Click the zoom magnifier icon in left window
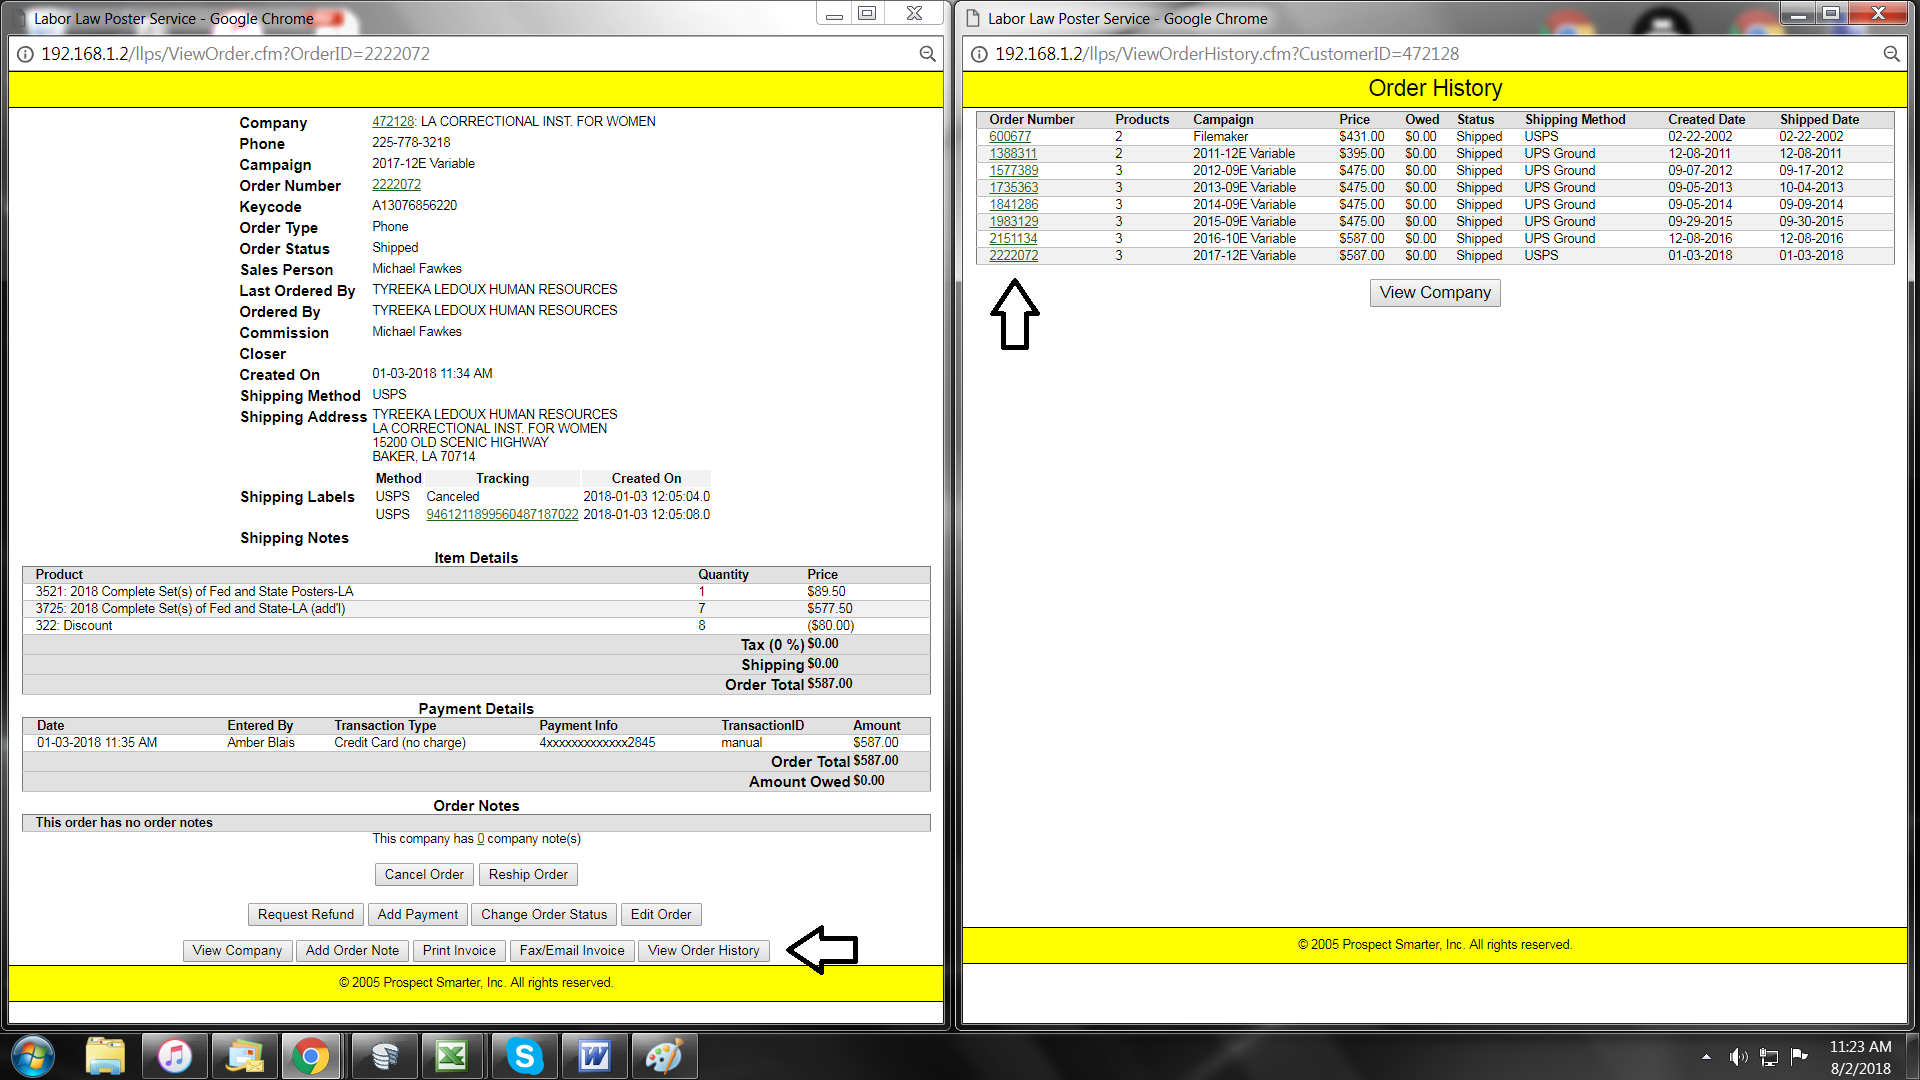 927,54
